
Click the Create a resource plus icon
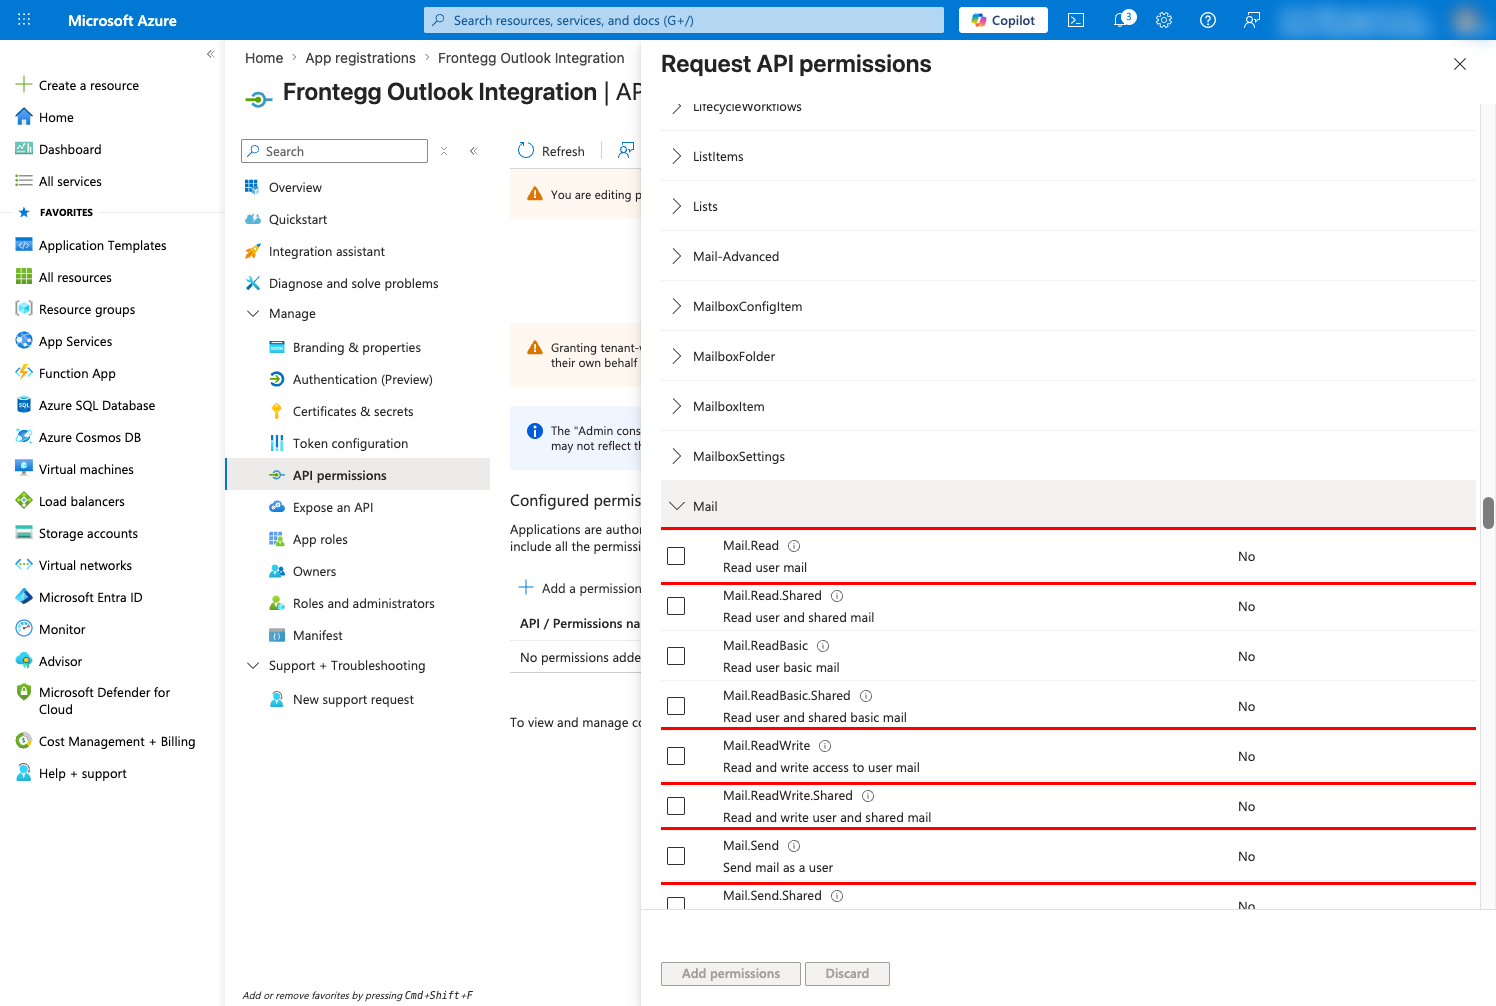[24, 85]
